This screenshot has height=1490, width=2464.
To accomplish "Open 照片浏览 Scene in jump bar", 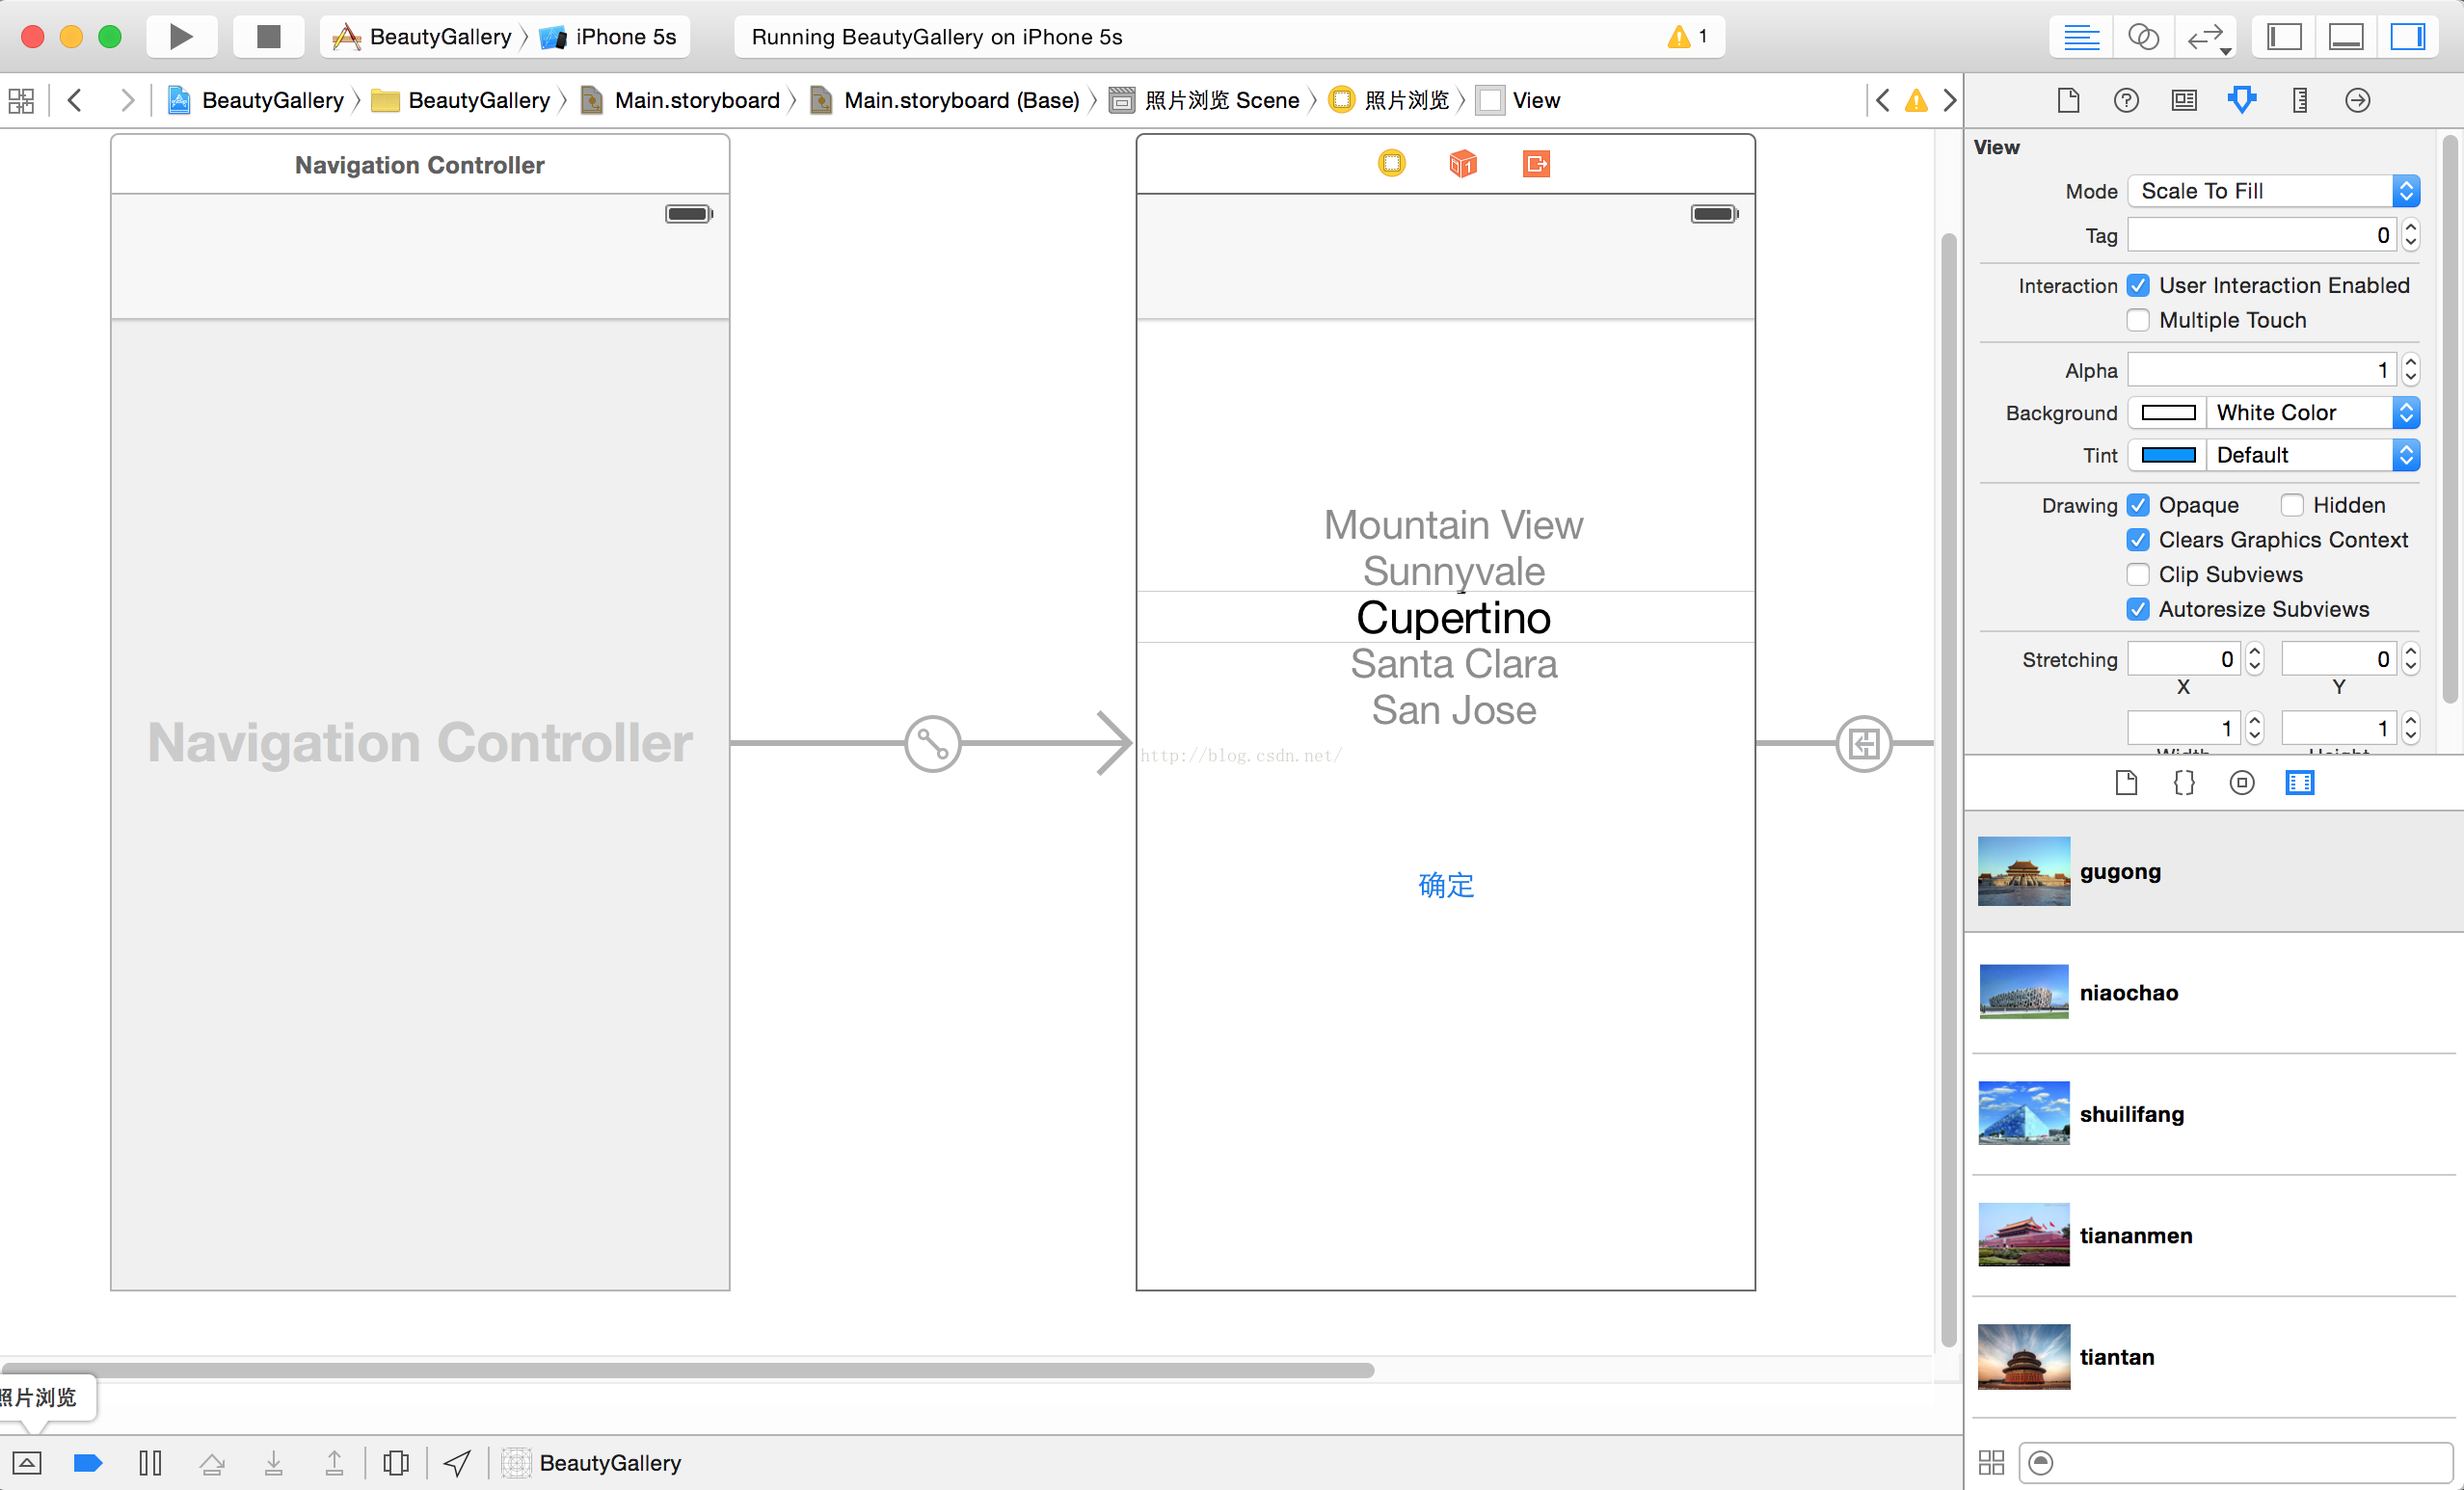I will [1205, 100].
